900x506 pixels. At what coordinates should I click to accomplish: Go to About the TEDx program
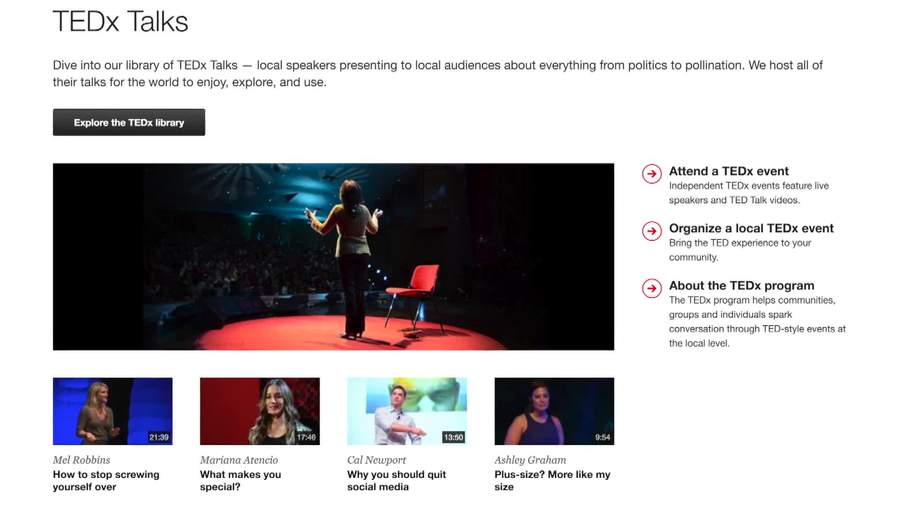tap(741, 285)
